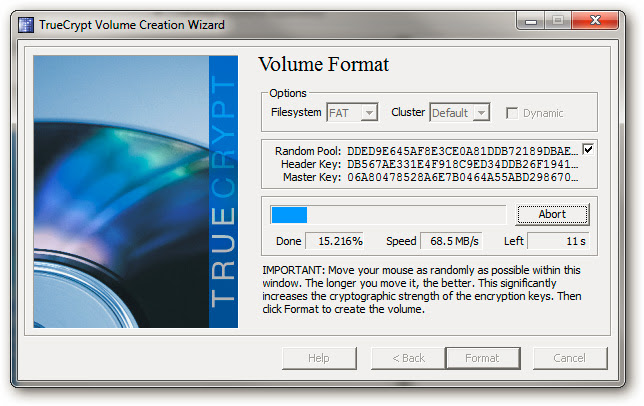Click the blue format progress bar
Viewport: 644px width, 406px height.
(388, 215)
